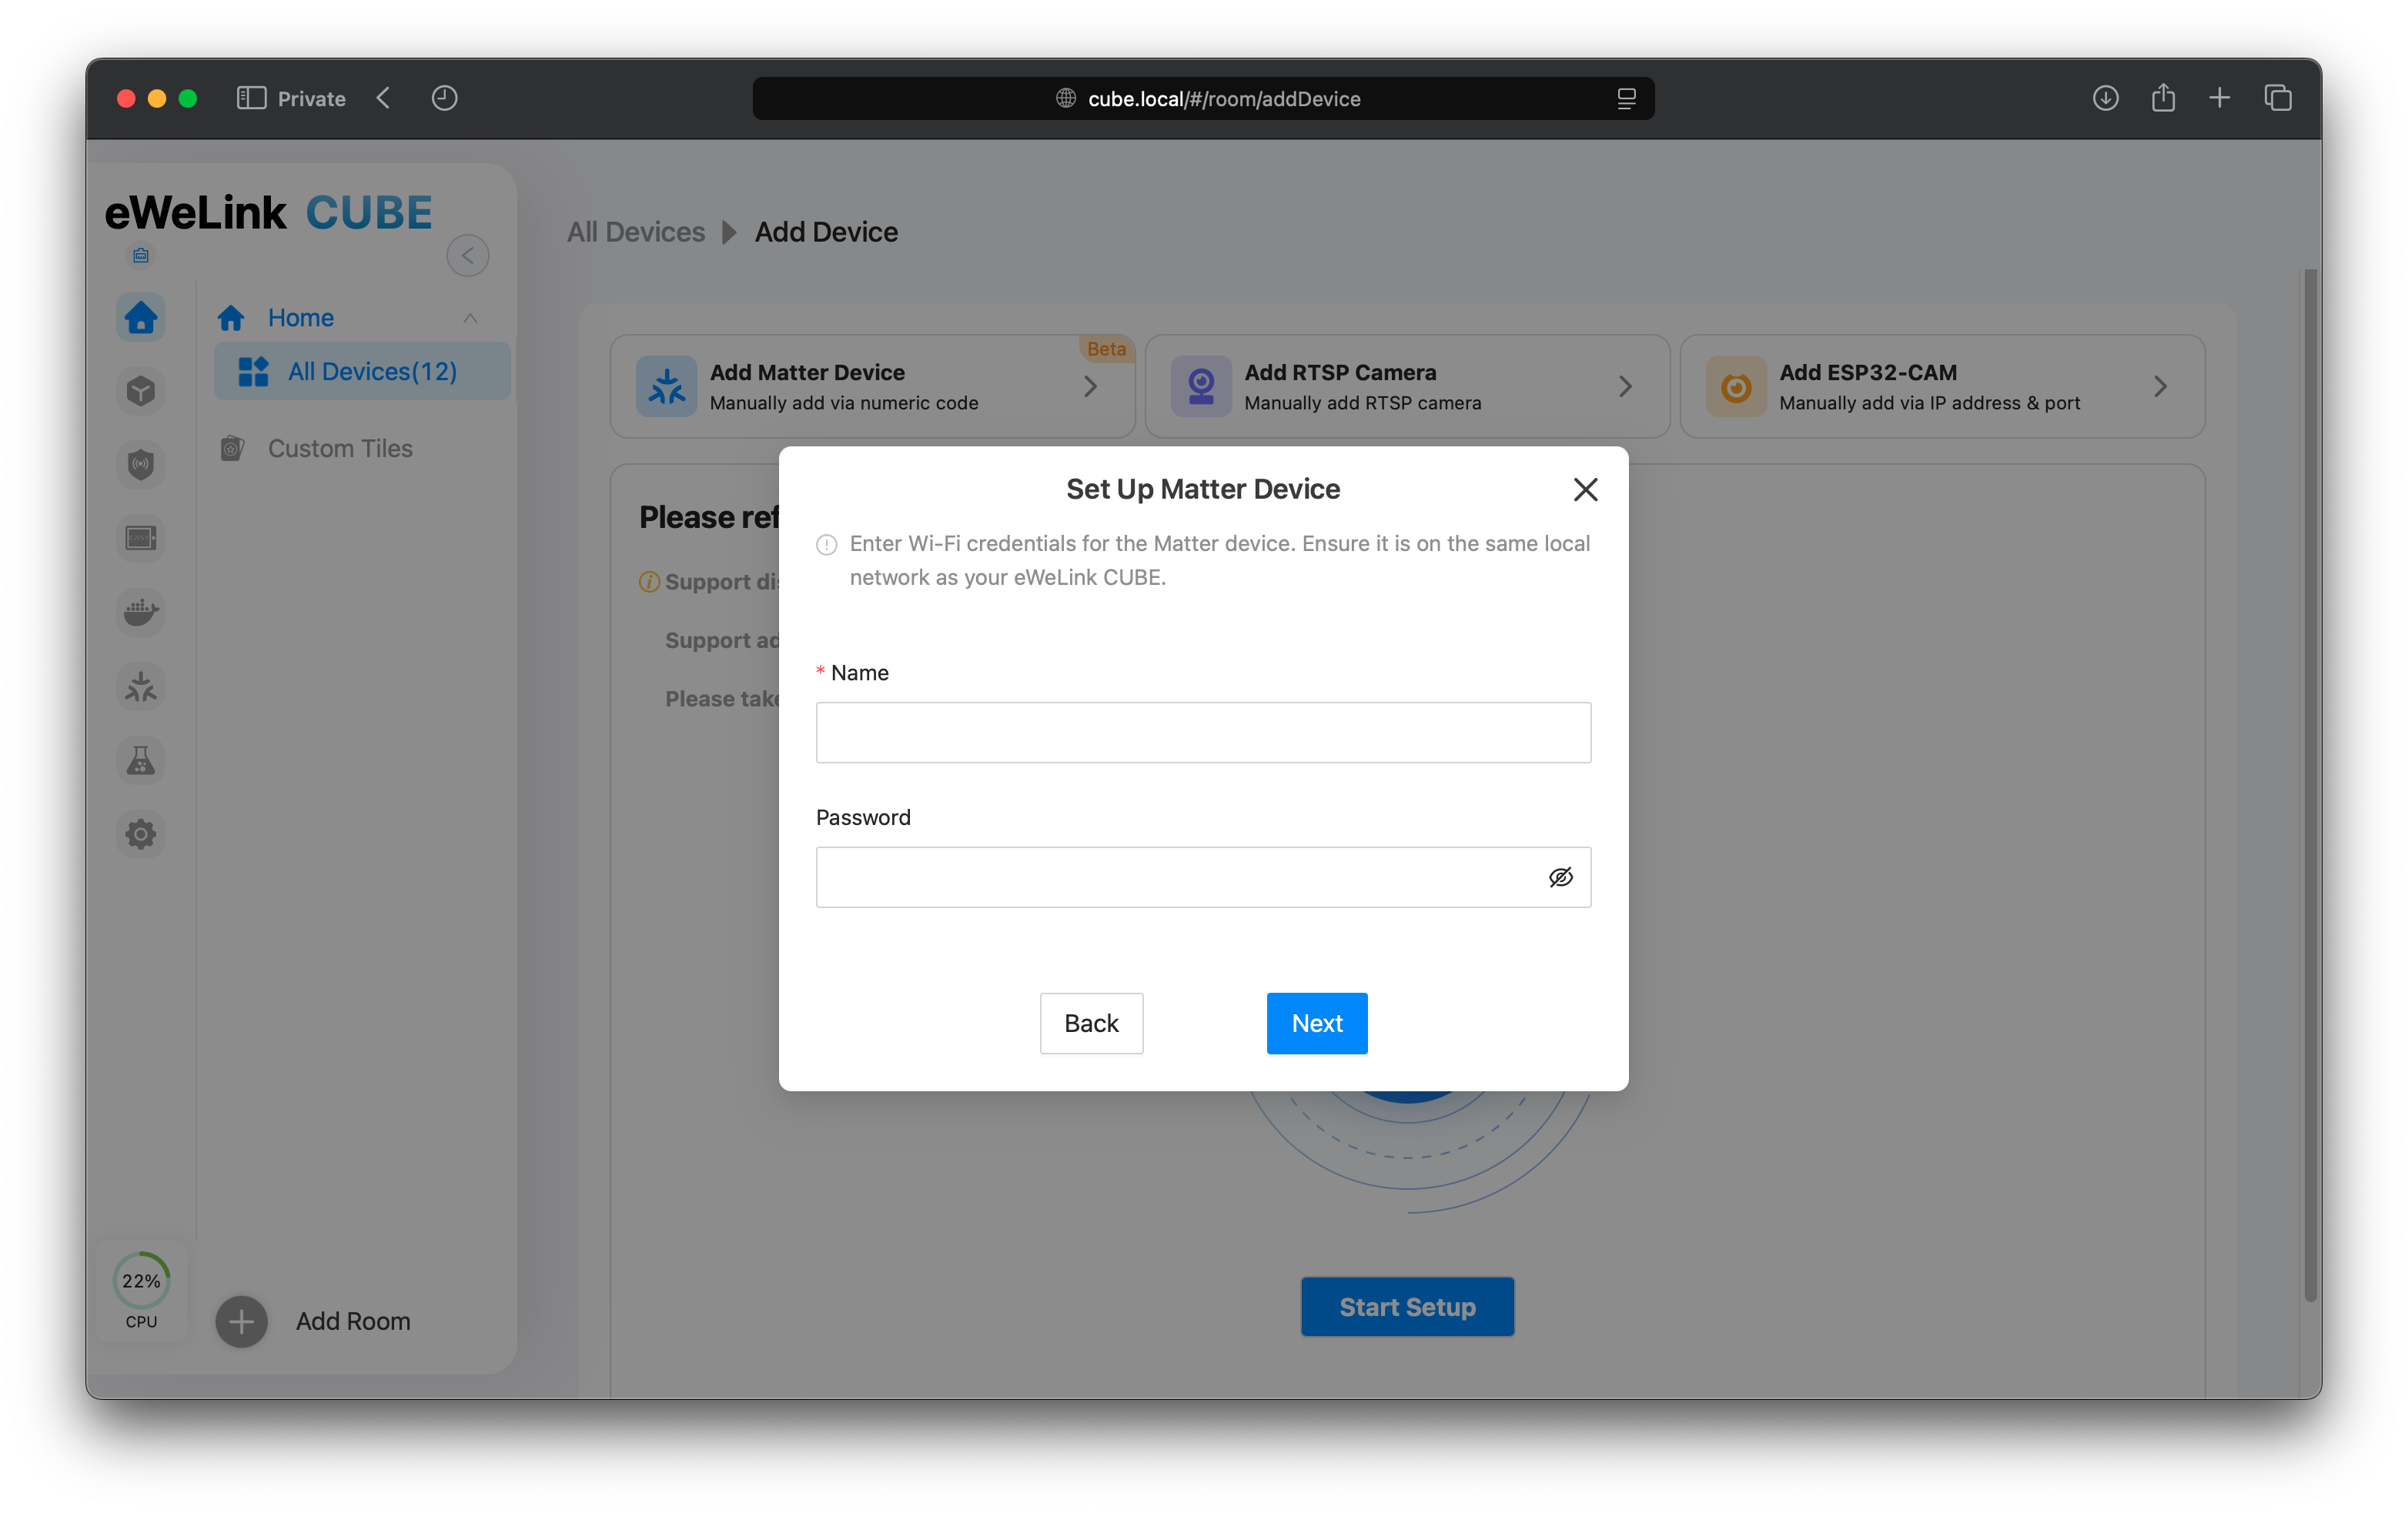The image size is (2408, 1513).
Task: Expand Add RTSP Camera chevron
Action: coord(1625,386)
